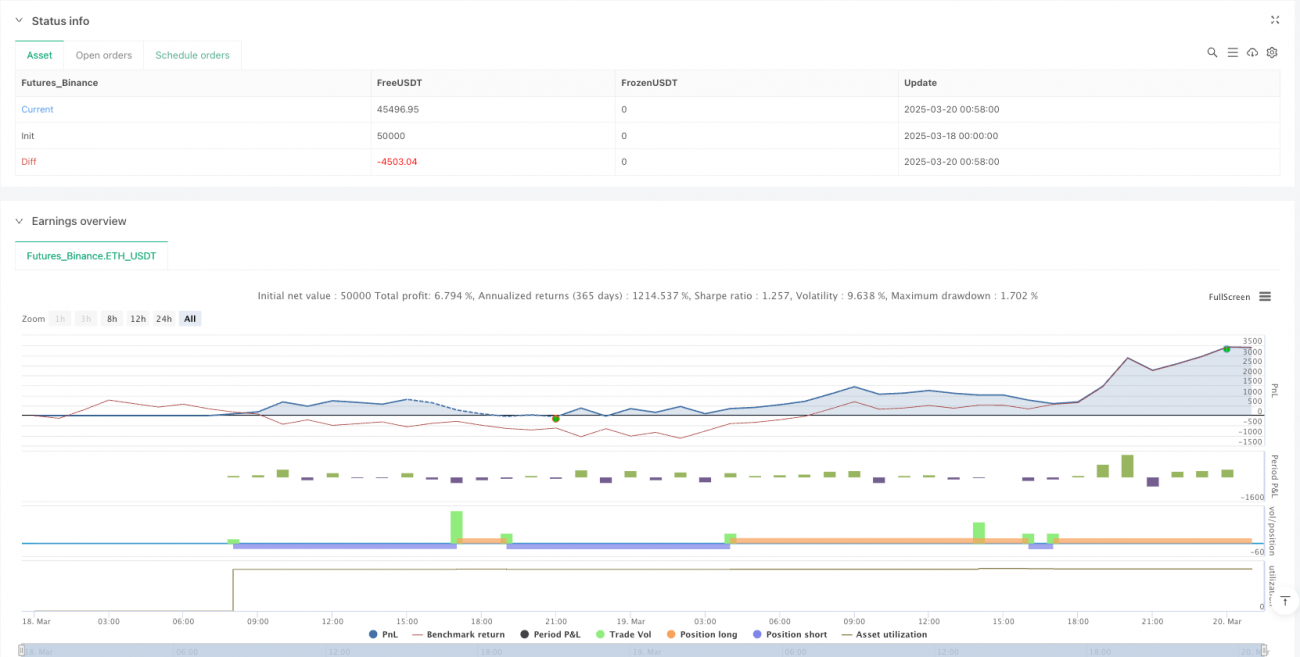
Task: Hide the Position short legend series
Action: [789, 634]
